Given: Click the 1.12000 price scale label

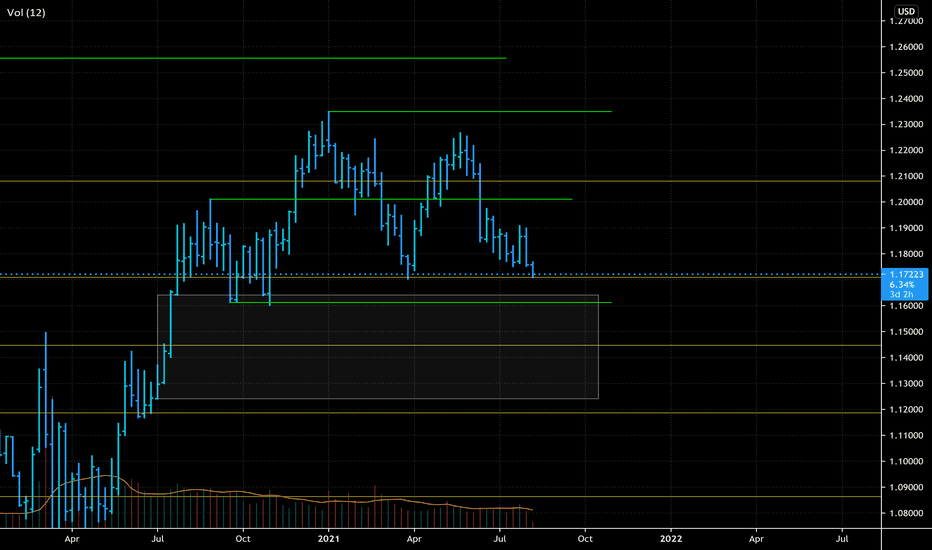Looking at the screenshot, I should 906,409.
